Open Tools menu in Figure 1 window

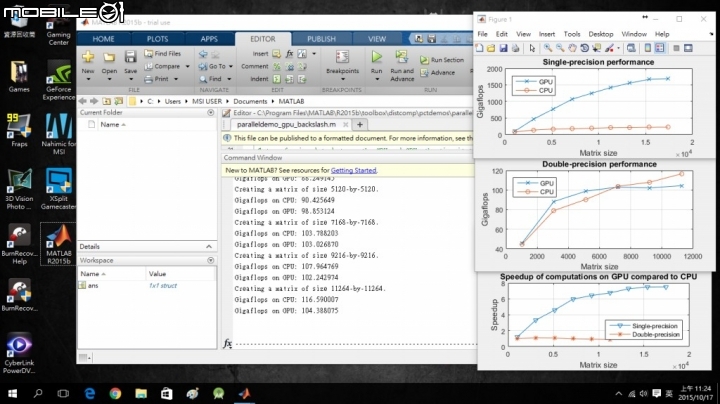572,34
